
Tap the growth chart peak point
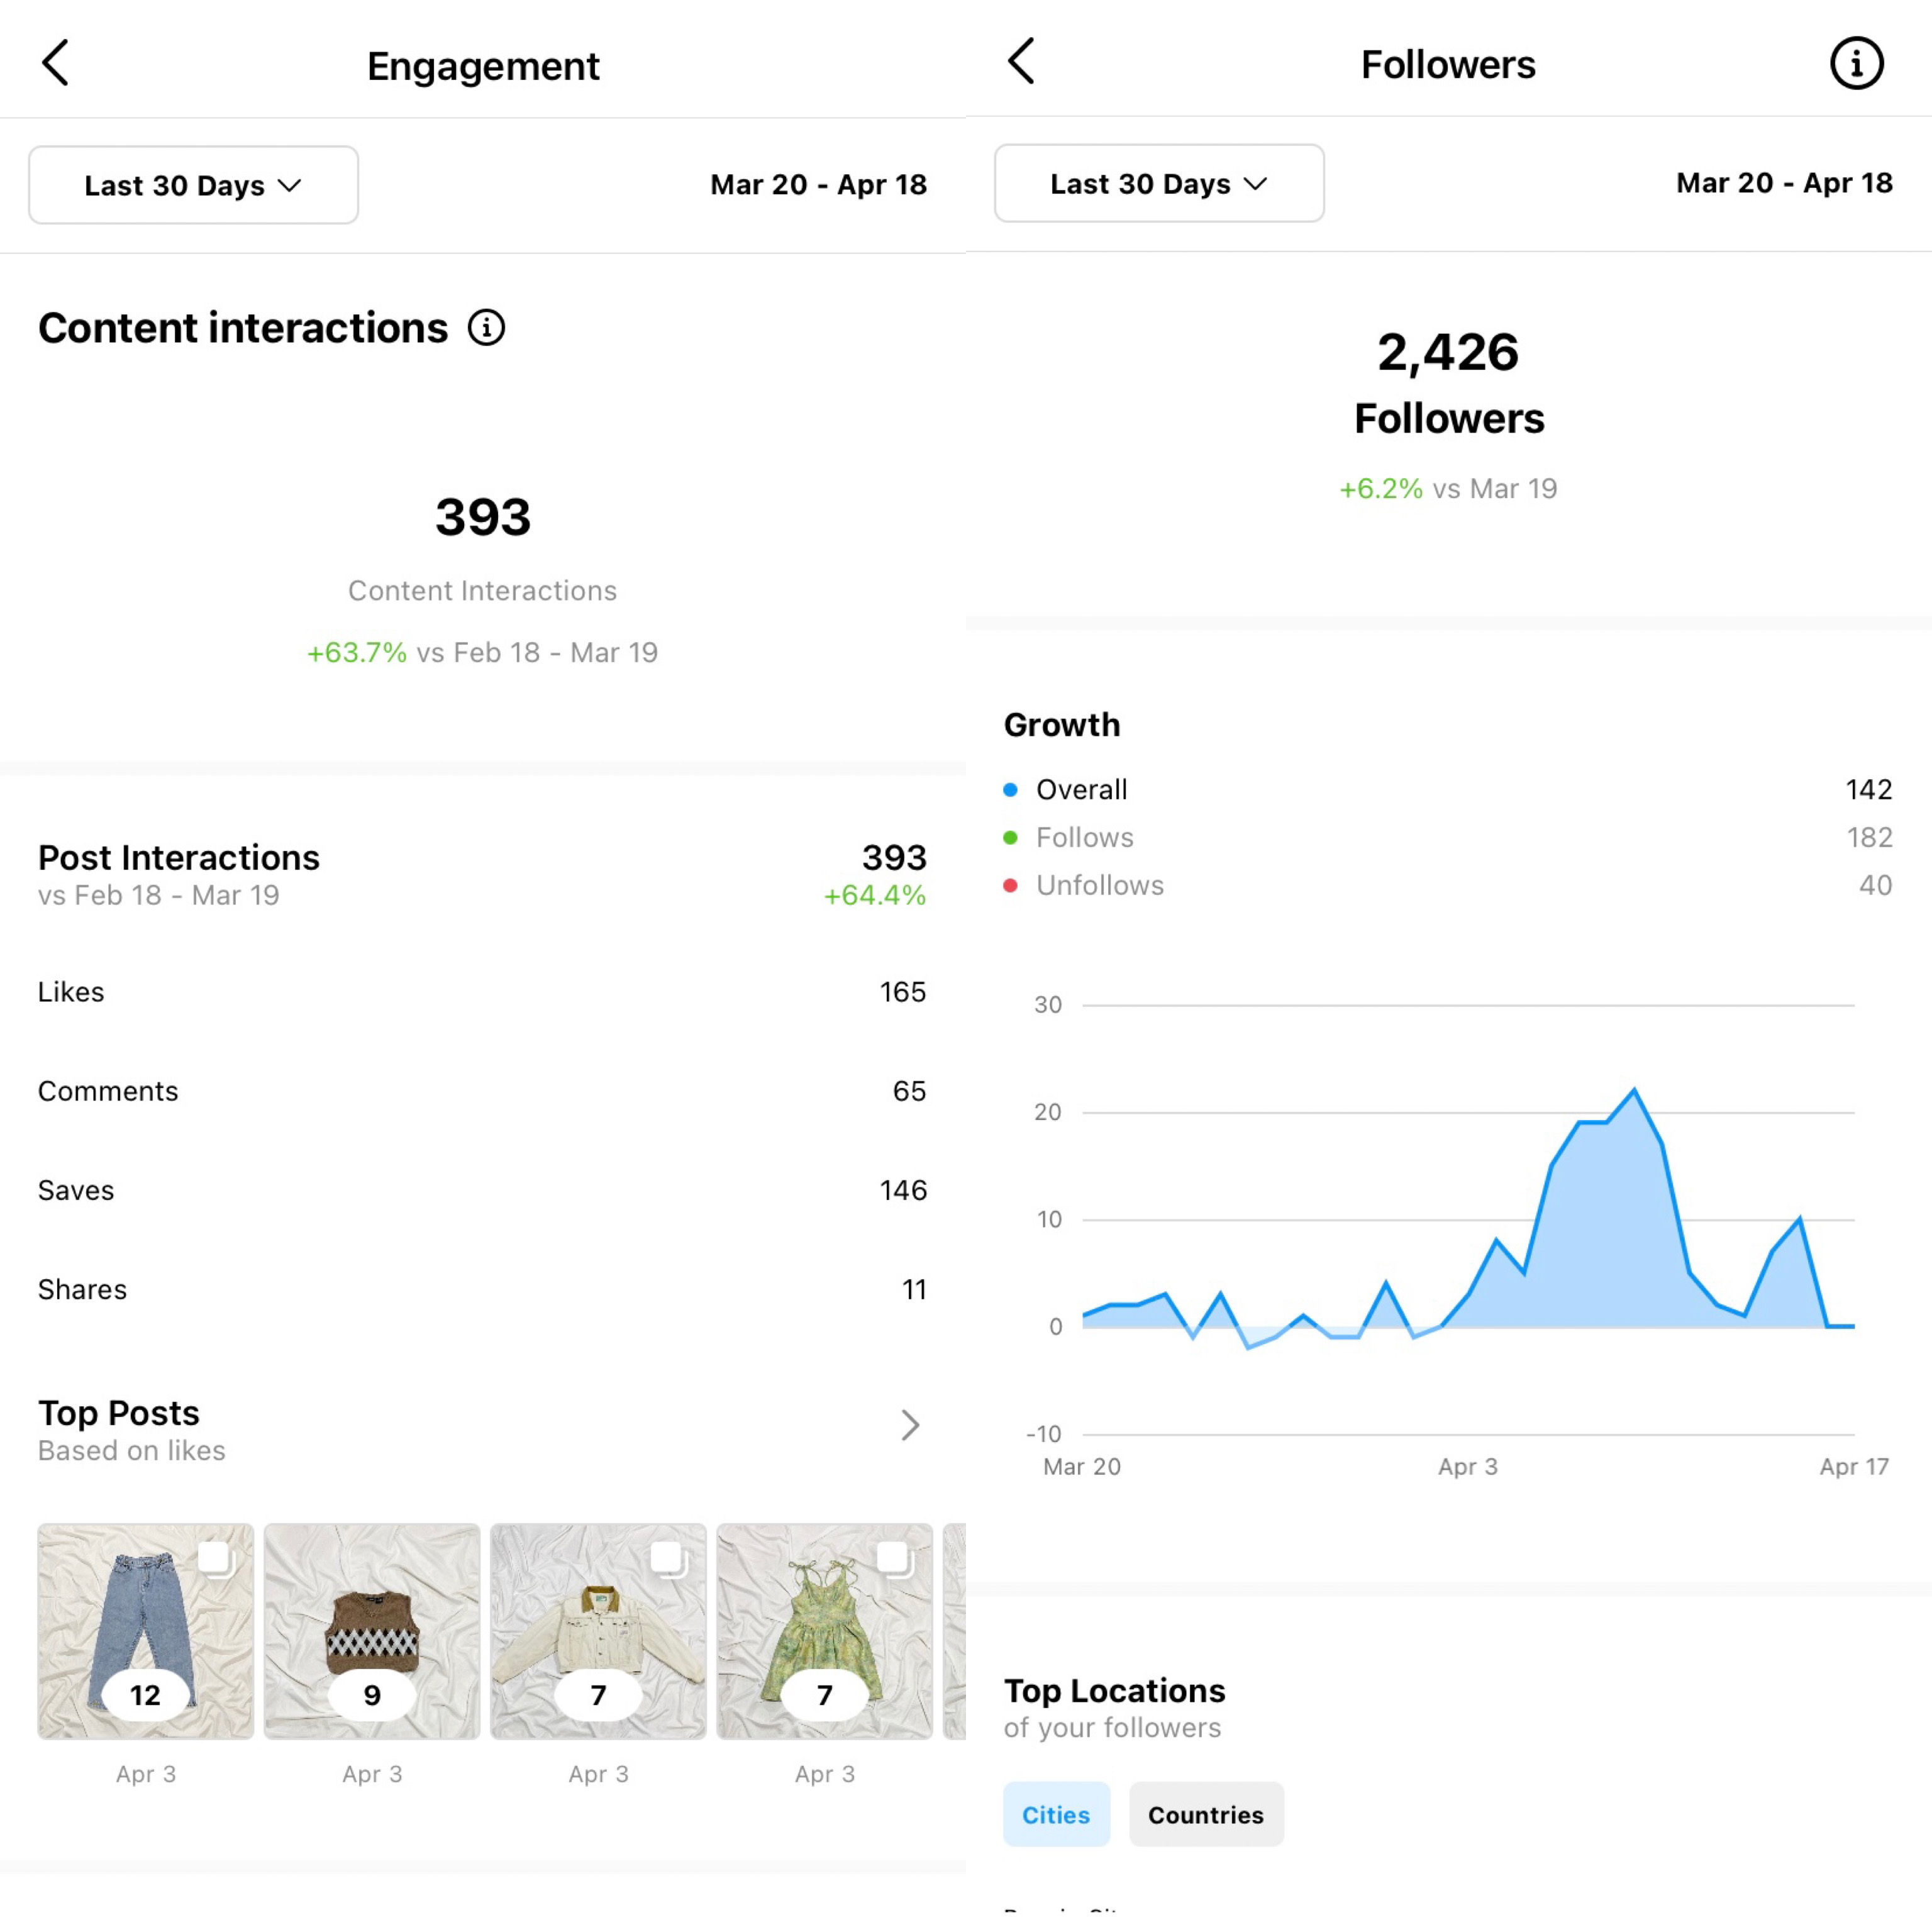1634,1090
